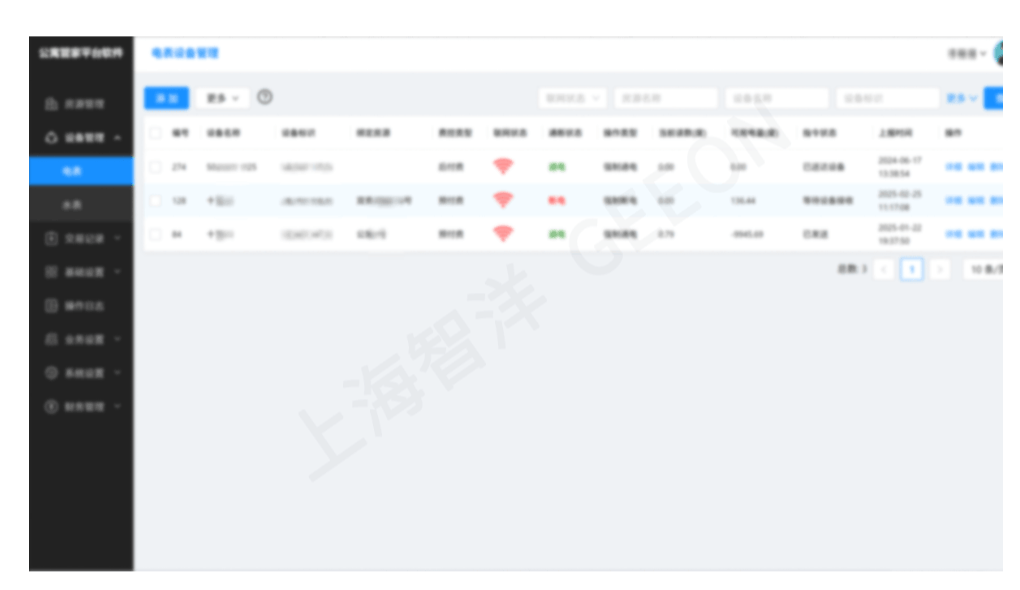Viewport: 1020px width, 590px height.
Task: Click the Wi-Fi status icon in row 274
Action: pos(503,167)
